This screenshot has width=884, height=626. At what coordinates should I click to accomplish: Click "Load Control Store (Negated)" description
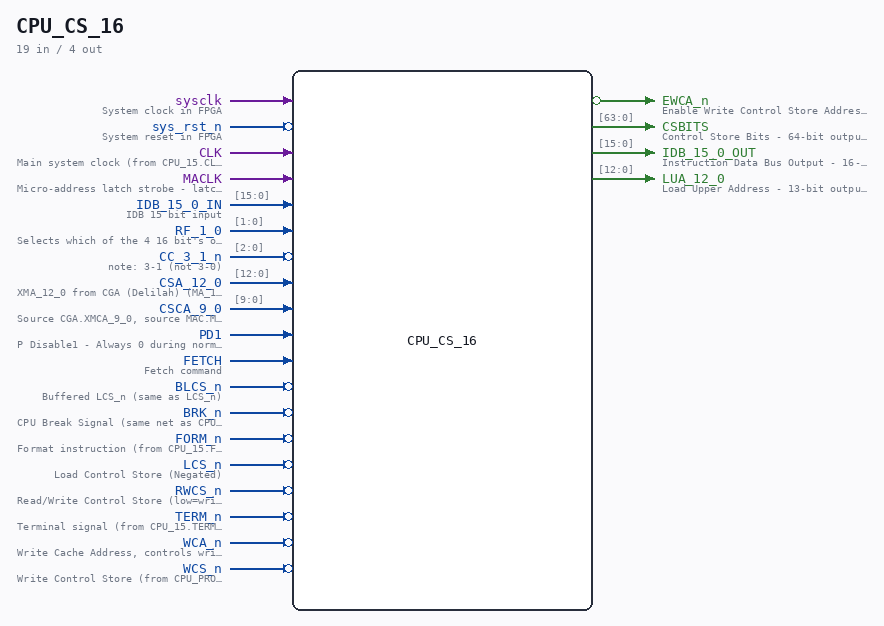[138, 474]
